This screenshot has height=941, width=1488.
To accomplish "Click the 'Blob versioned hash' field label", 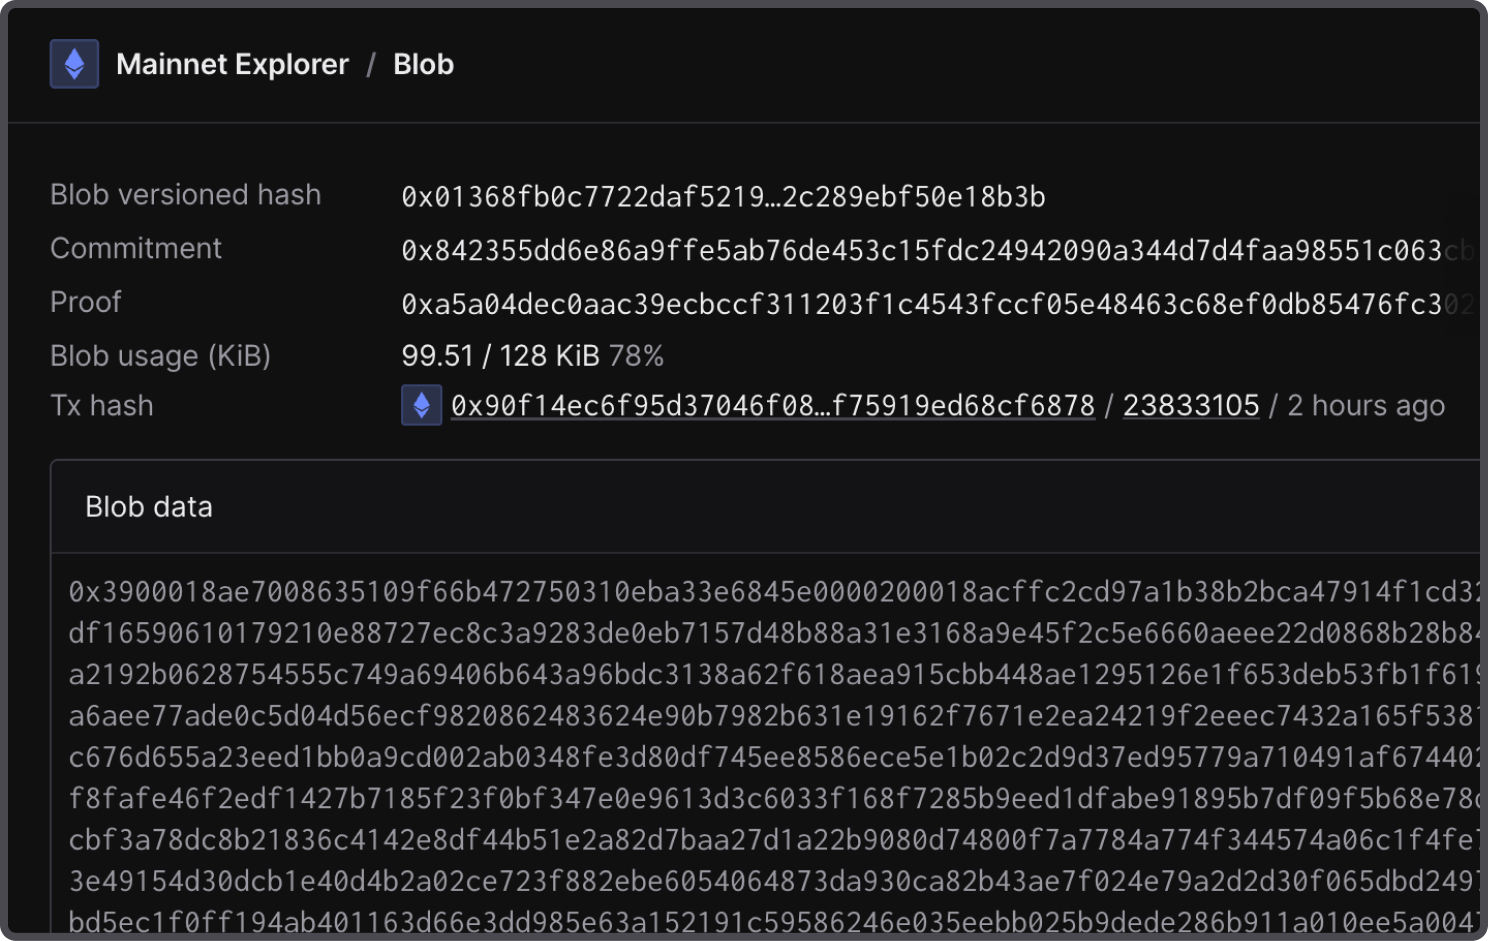I will point(186,195).
